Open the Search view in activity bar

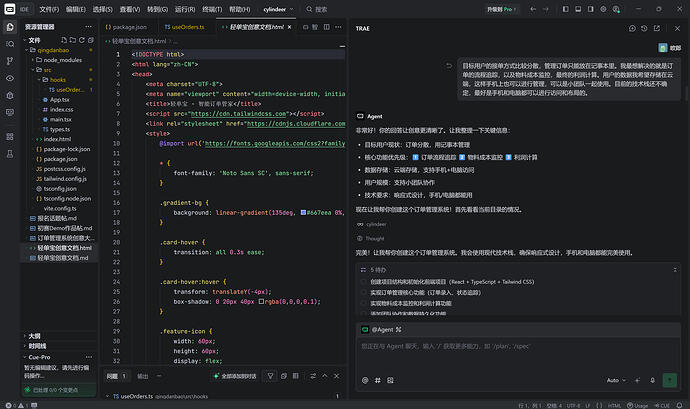pyautogui.click(x=10, y=44)
